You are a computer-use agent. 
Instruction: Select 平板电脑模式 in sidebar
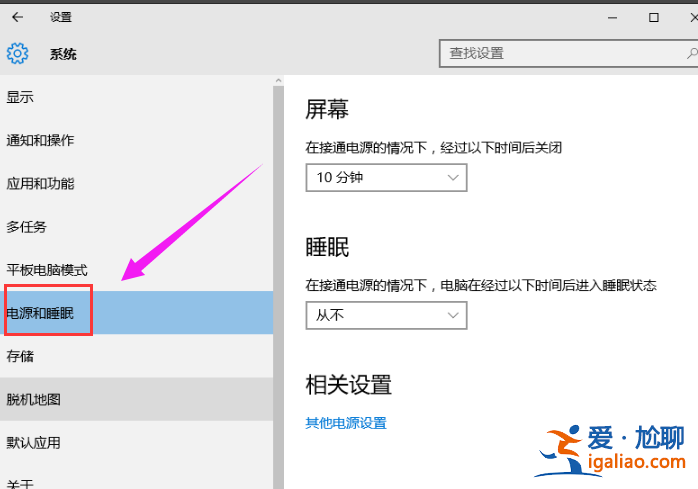(136, 270)
